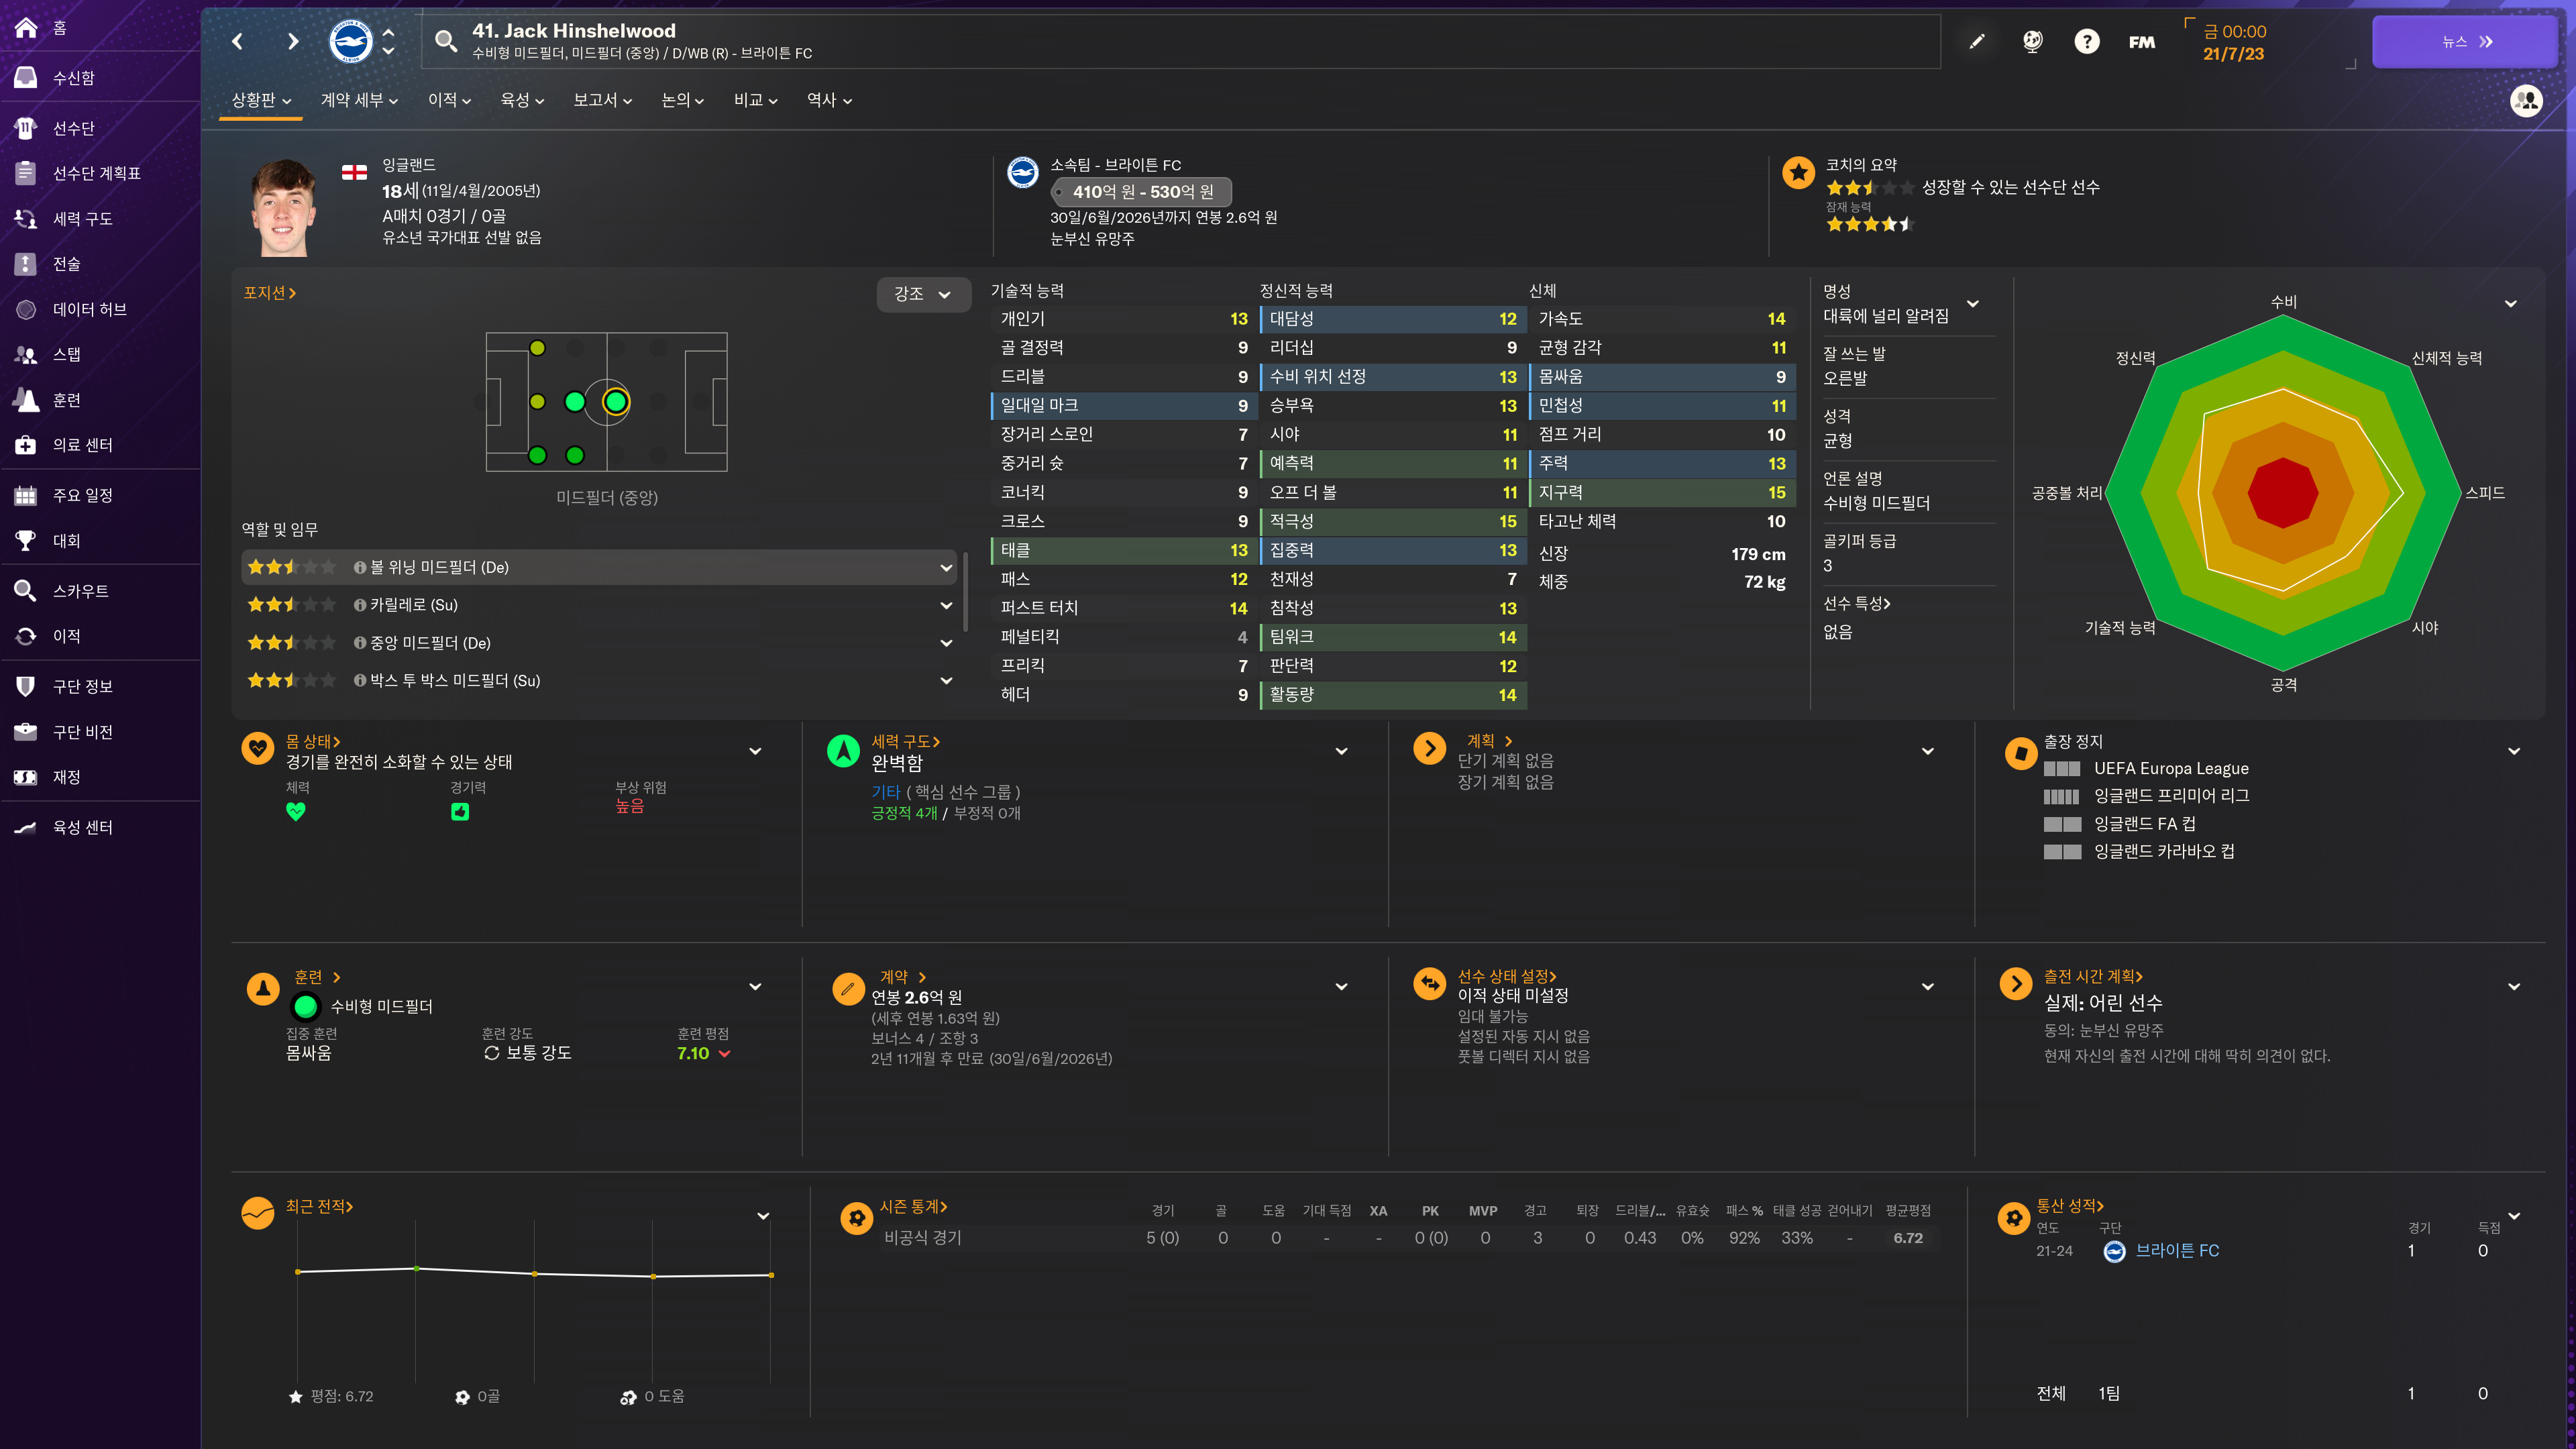Click the pencil edit icon in top bar
The image size is (2576, 1449).
pos(1977,41)
